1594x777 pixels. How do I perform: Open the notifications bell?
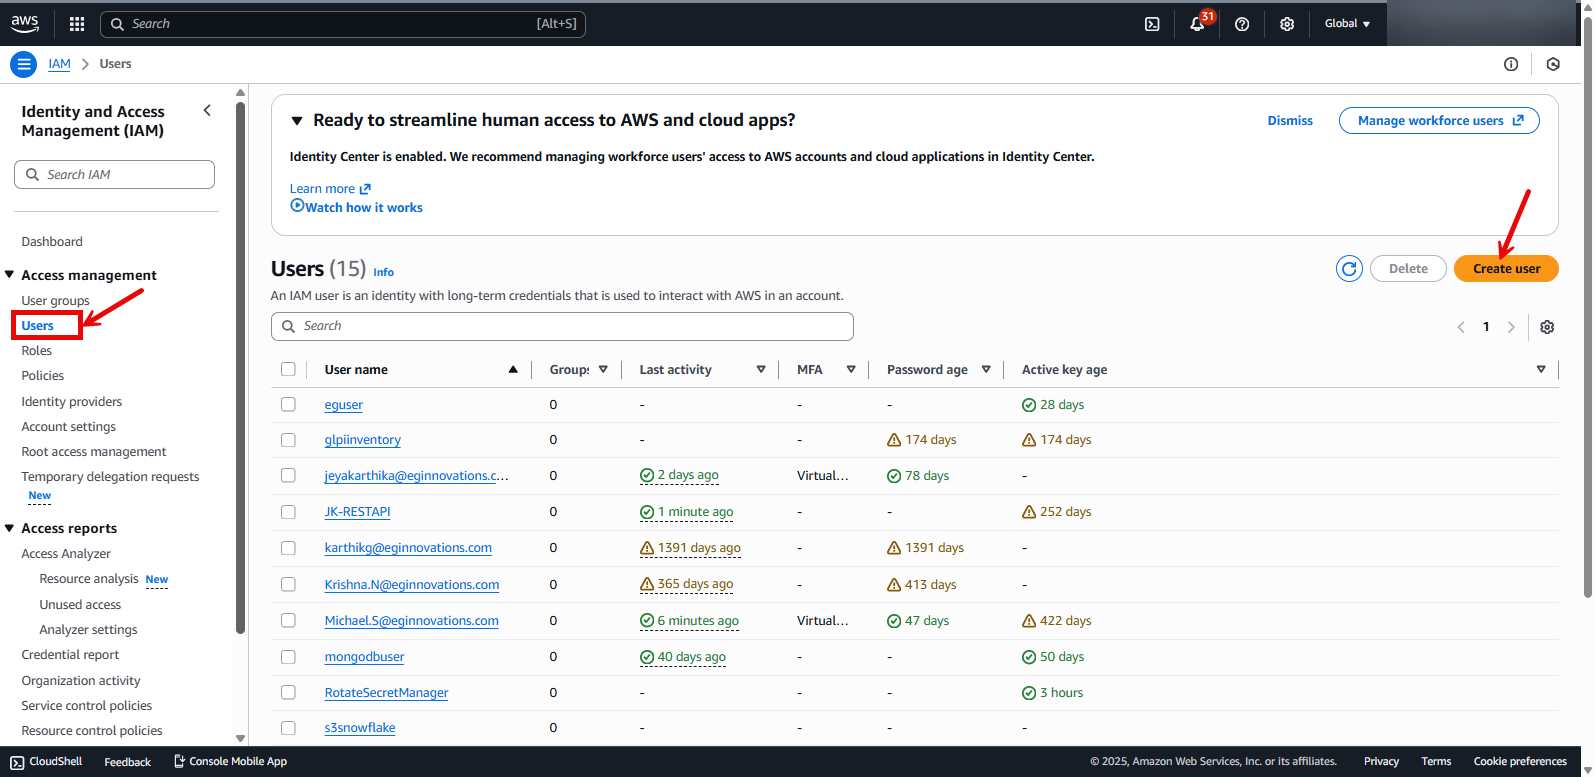(1197, 24)
